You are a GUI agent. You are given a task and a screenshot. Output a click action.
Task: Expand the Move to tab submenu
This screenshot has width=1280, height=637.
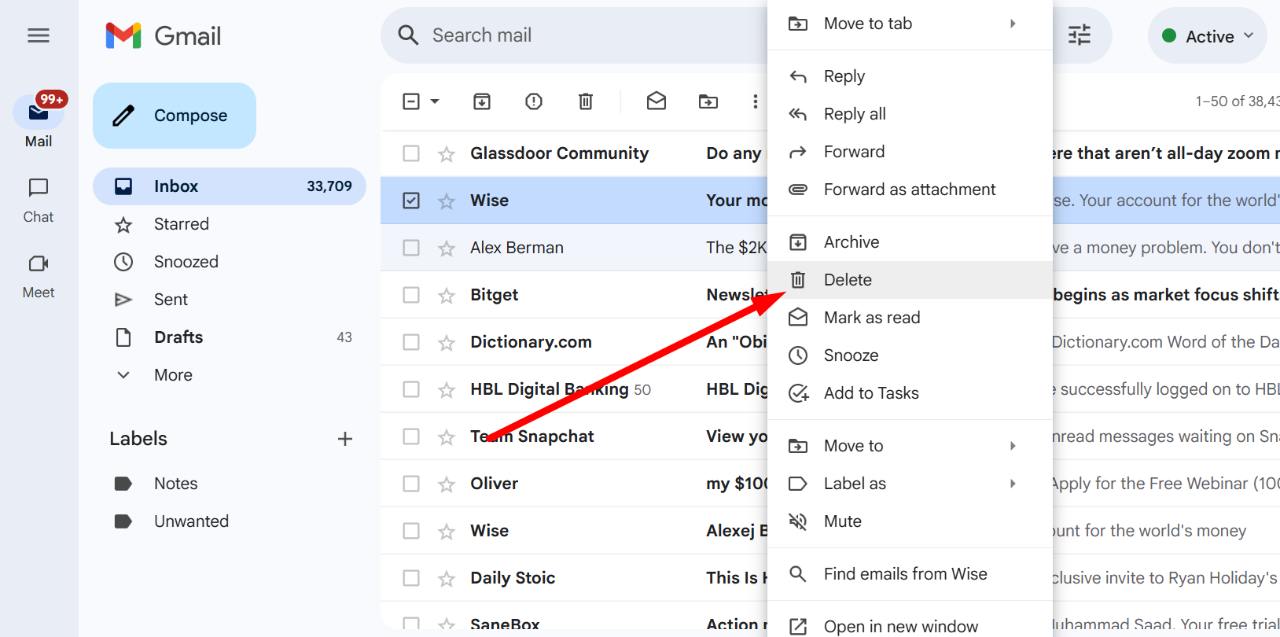point(910,23)
